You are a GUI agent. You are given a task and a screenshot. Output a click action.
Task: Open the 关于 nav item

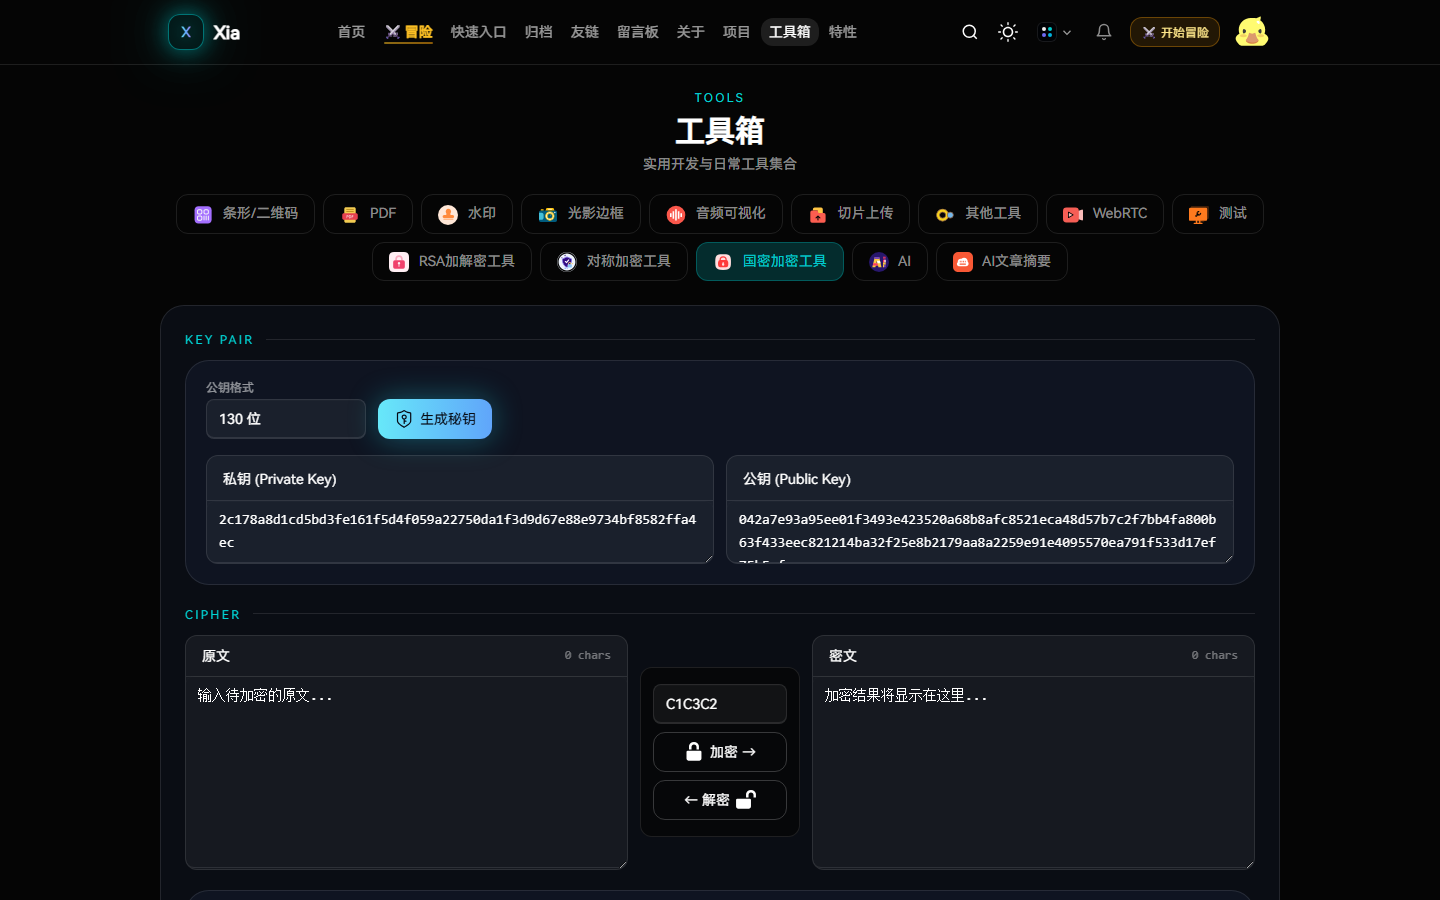pos(690,32)
